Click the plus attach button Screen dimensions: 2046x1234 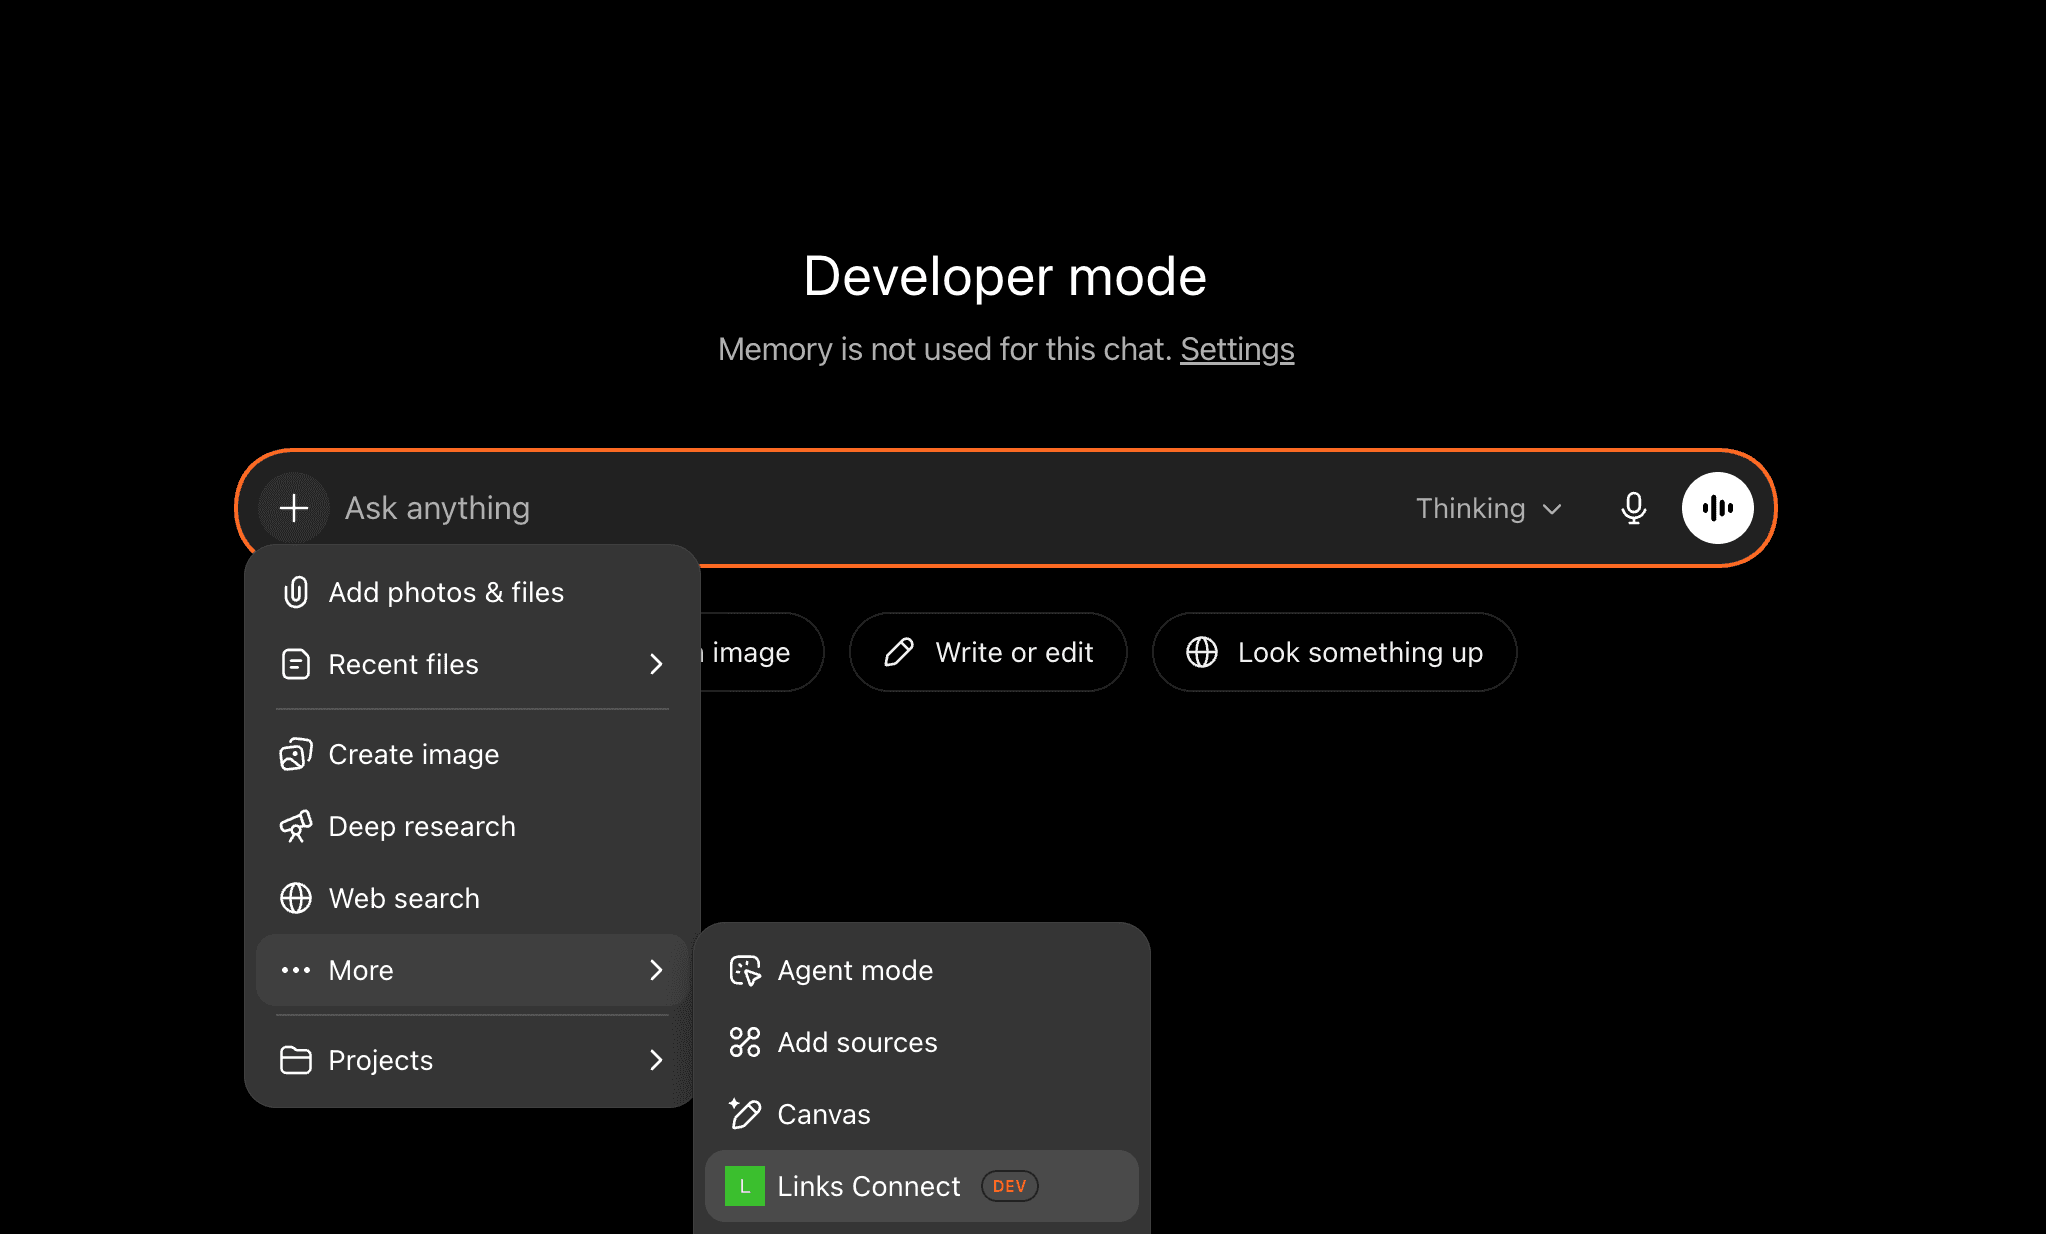[x=294, y=508]
